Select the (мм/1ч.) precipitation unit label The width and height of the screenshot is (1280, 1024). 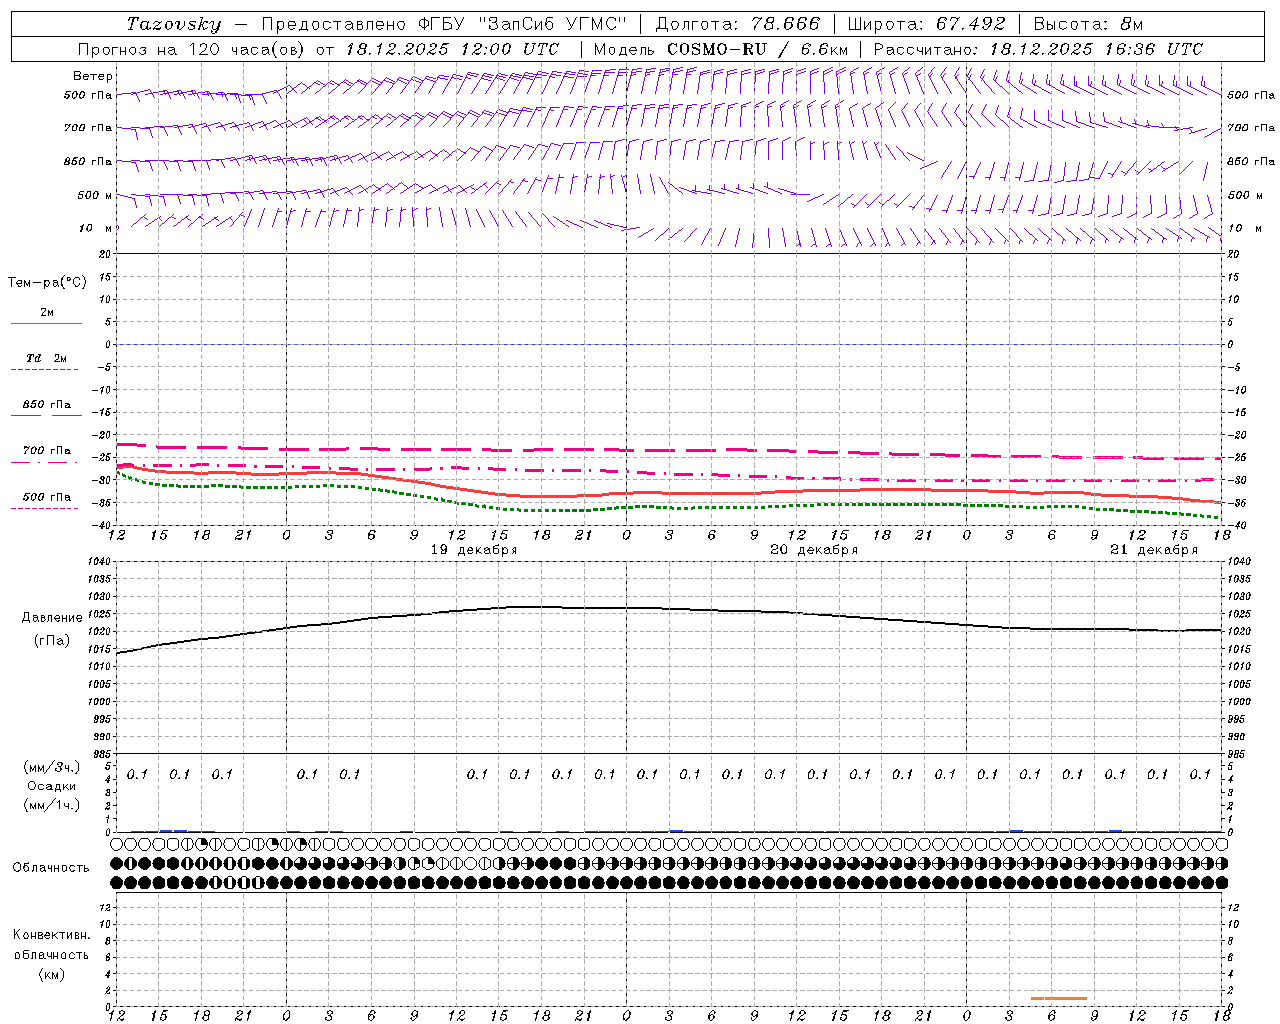point(52,805)
